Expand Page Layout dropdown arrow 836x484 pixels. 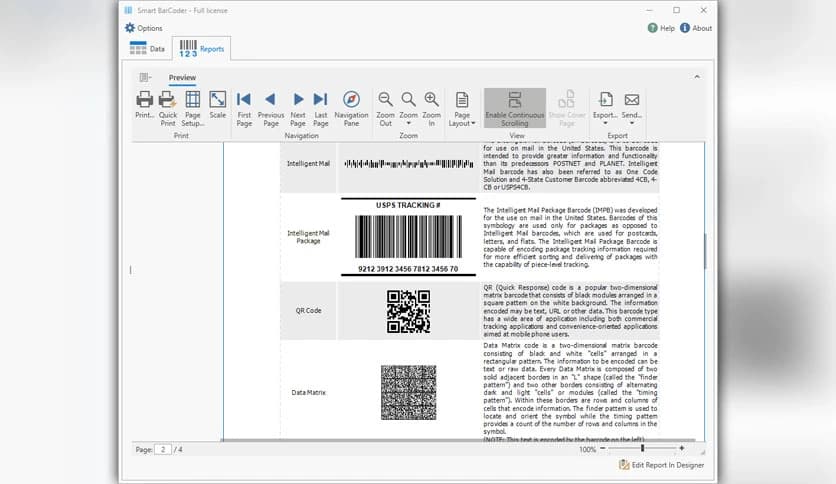tap(473, 124)
